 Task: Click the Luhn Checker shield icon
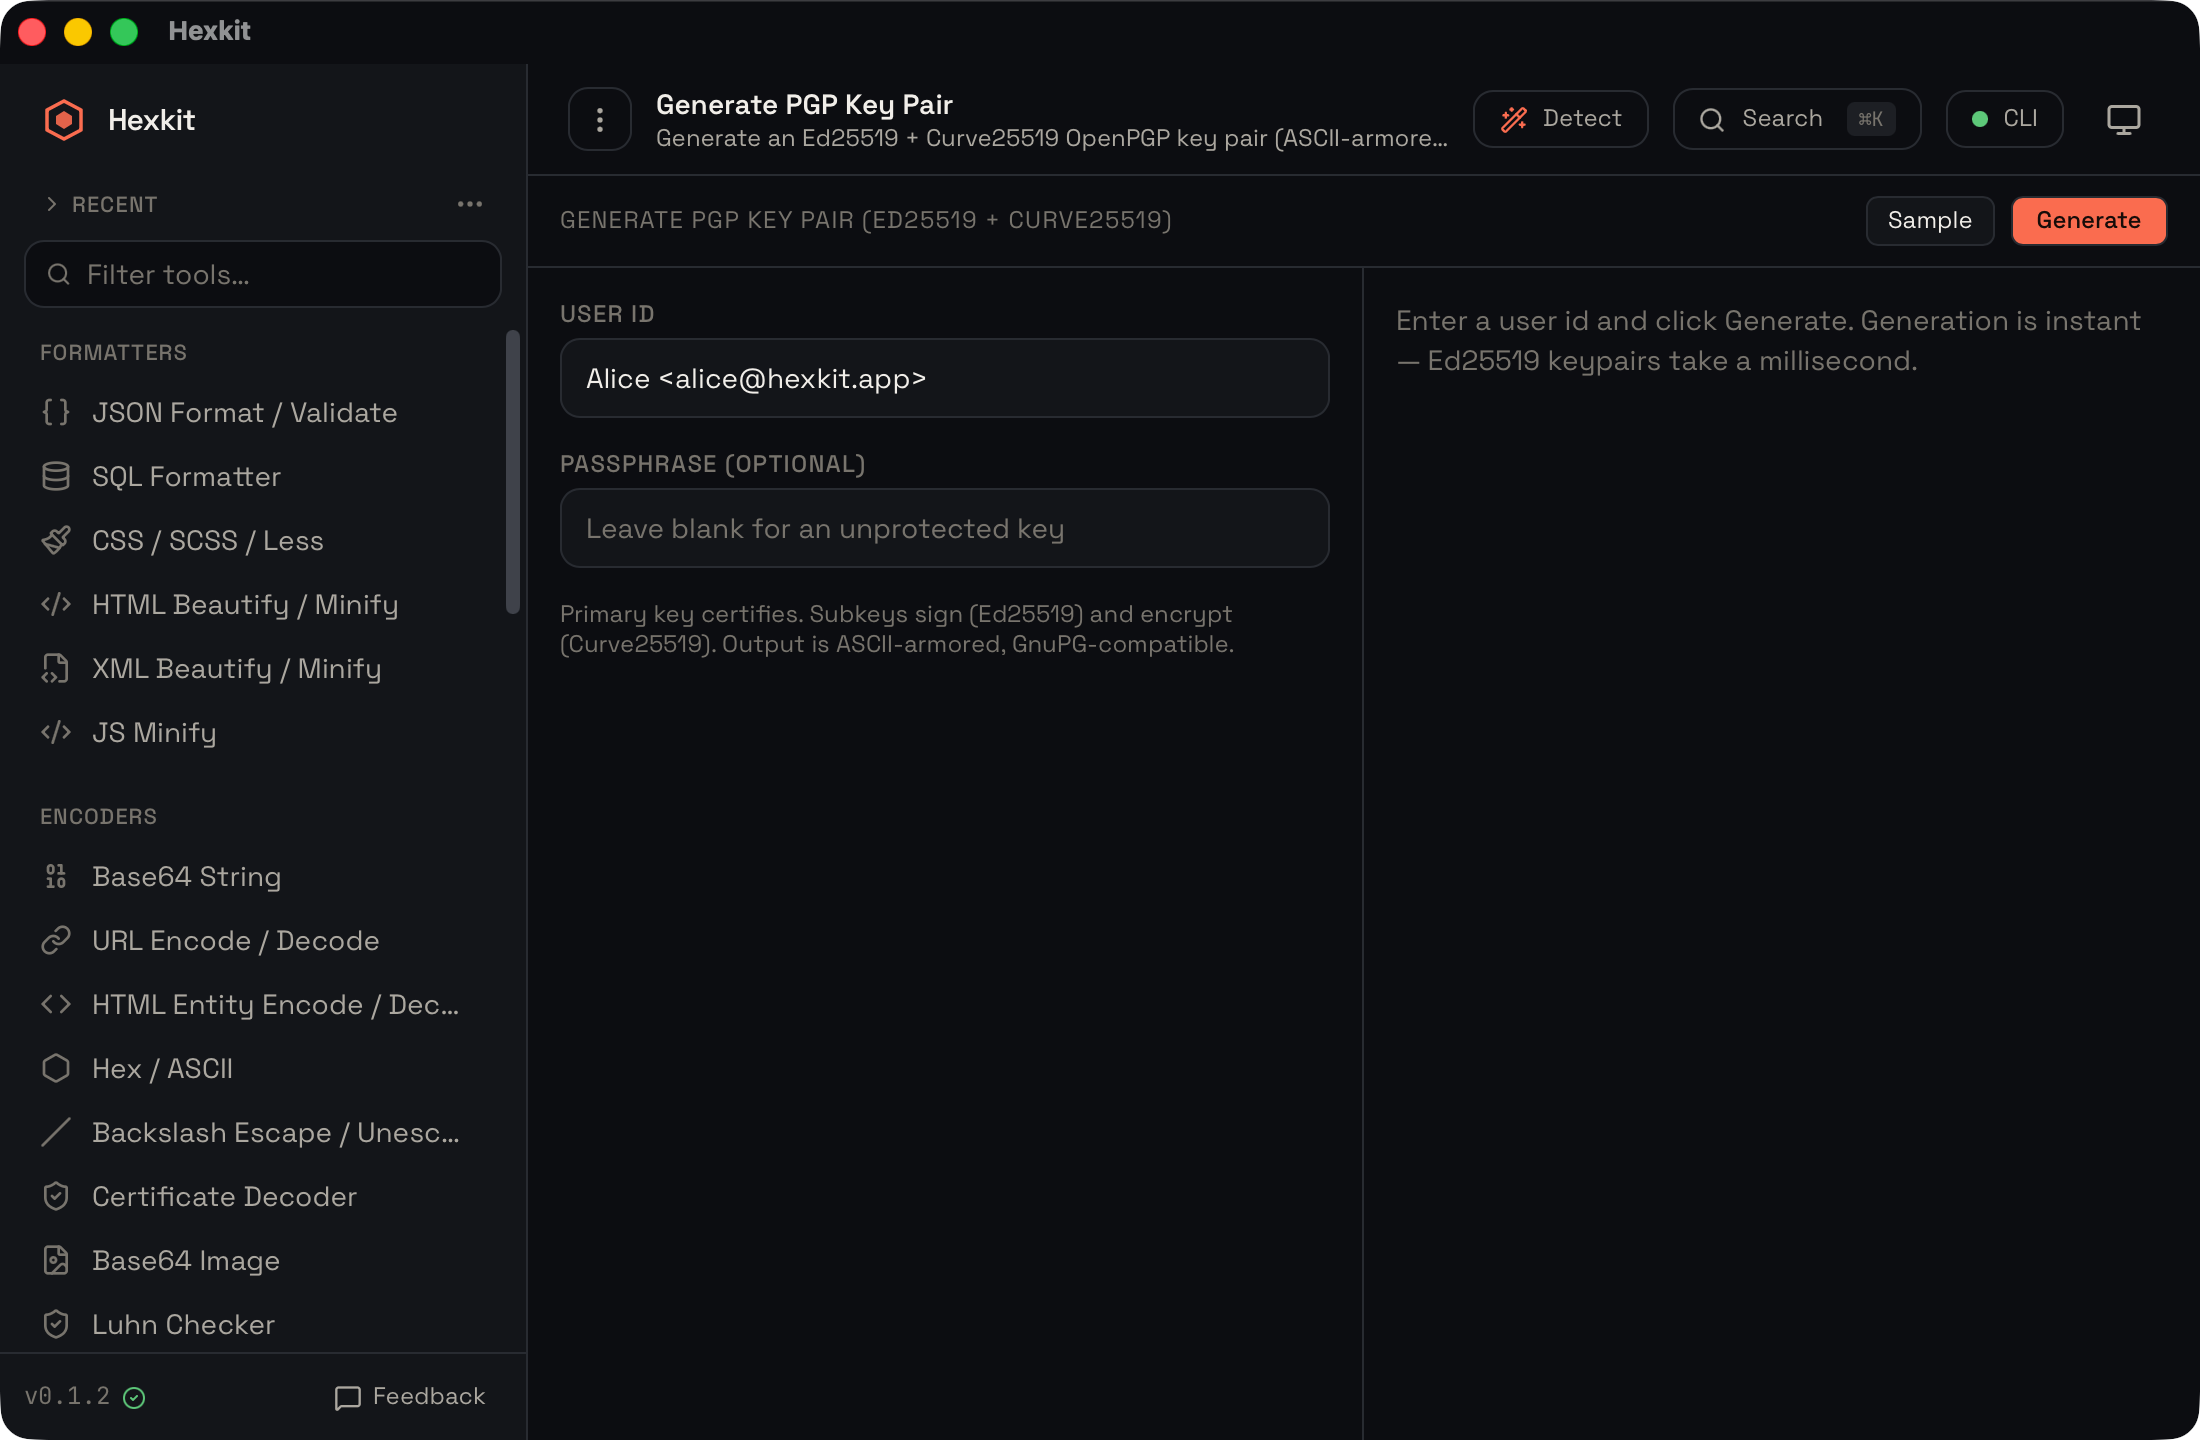56,1324
